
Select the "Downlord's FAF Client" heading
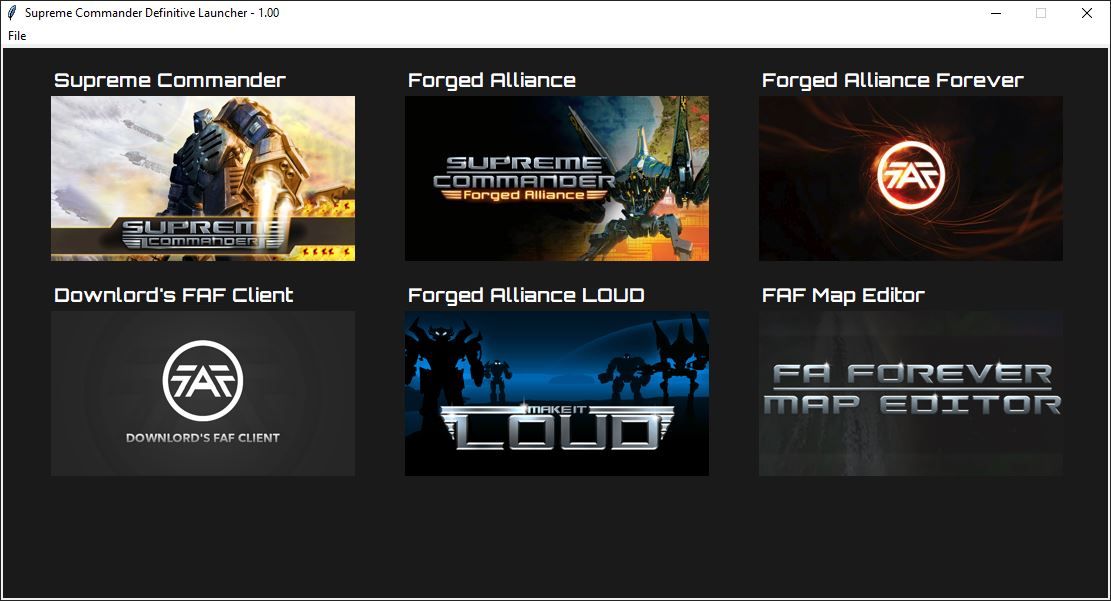(x=174, y=296)
